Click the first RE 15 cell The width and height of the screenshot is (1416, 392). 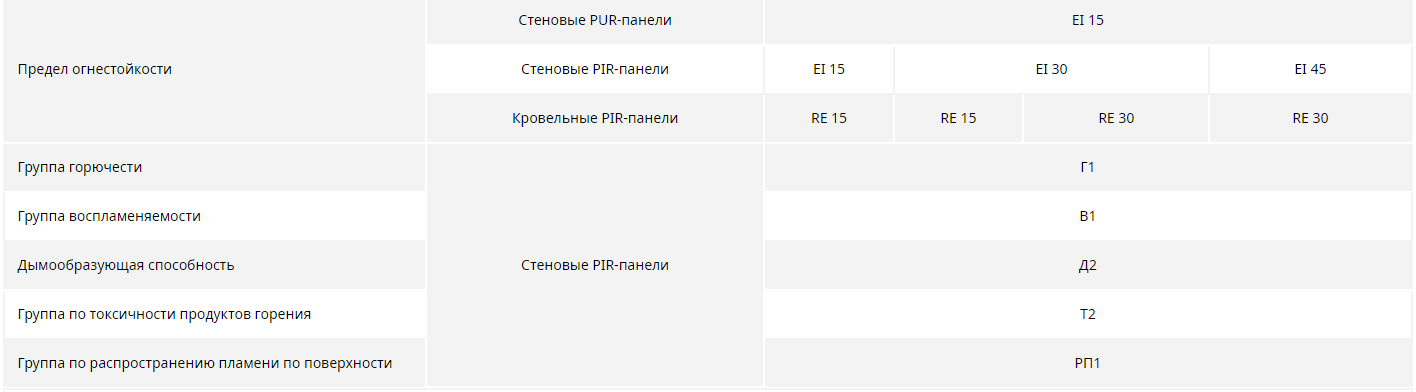click(x=829, y=118)
